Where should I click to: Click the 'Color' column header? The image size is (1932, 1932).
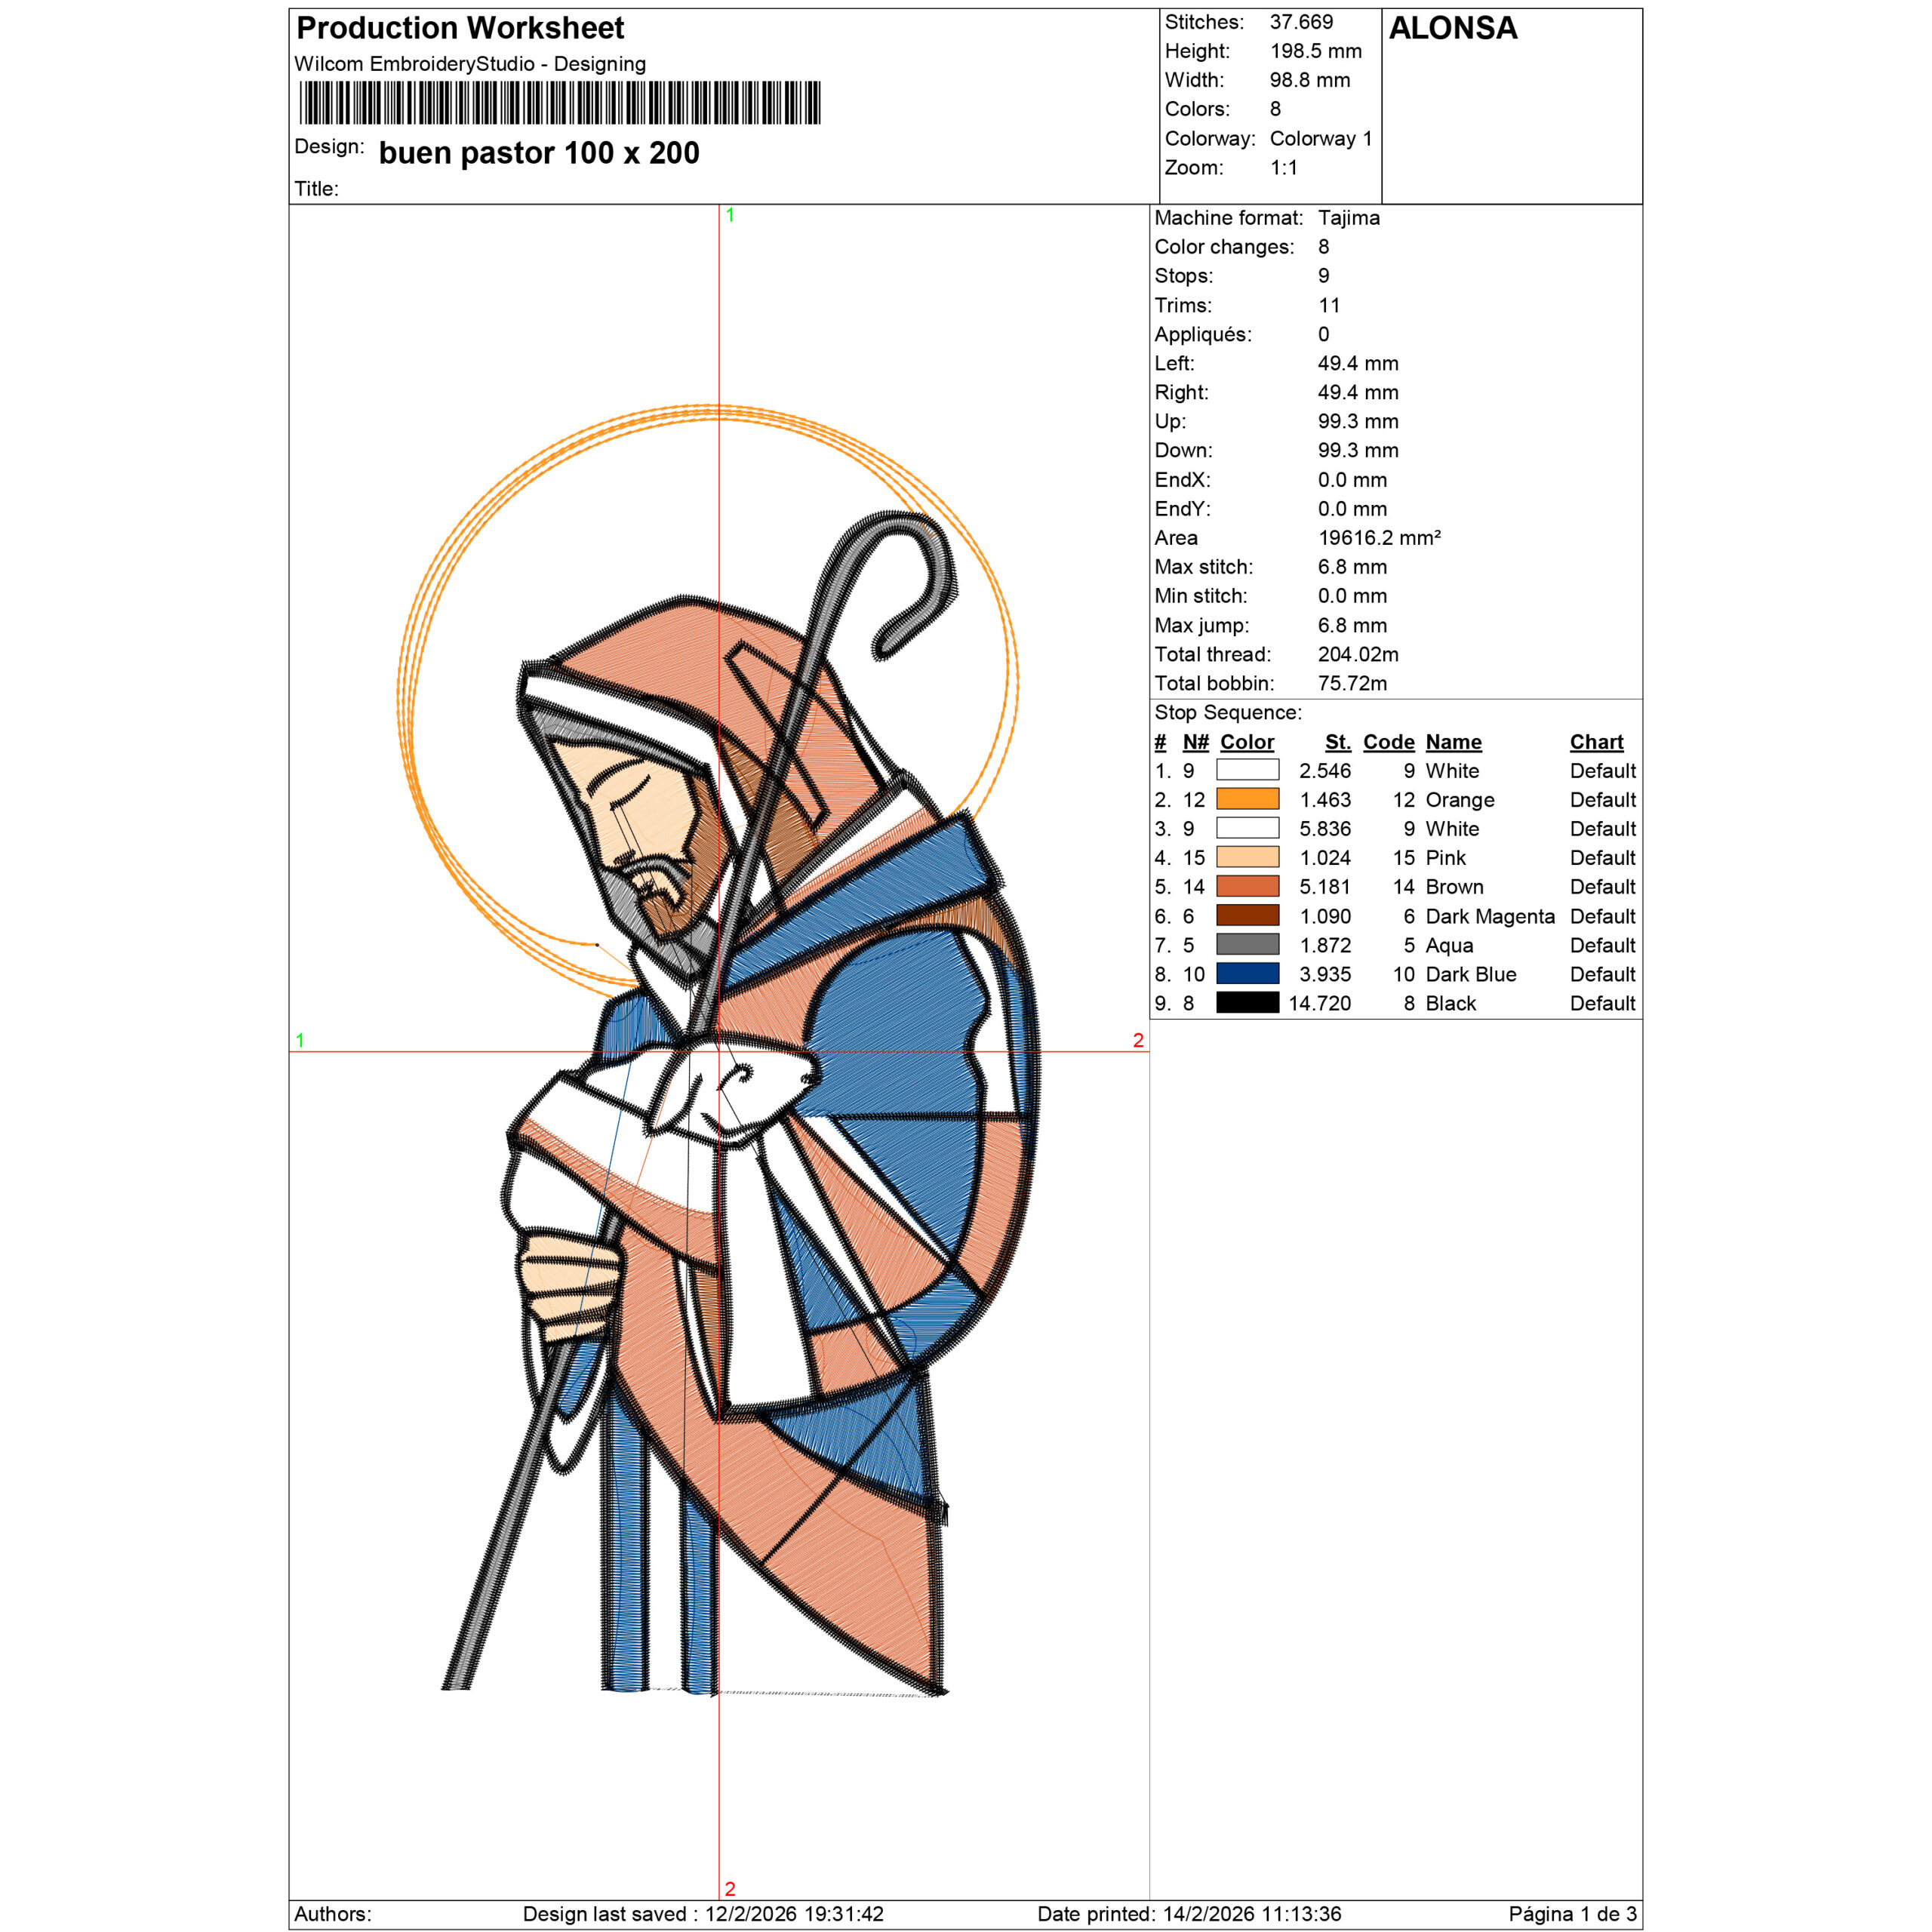coord(1247,742)
